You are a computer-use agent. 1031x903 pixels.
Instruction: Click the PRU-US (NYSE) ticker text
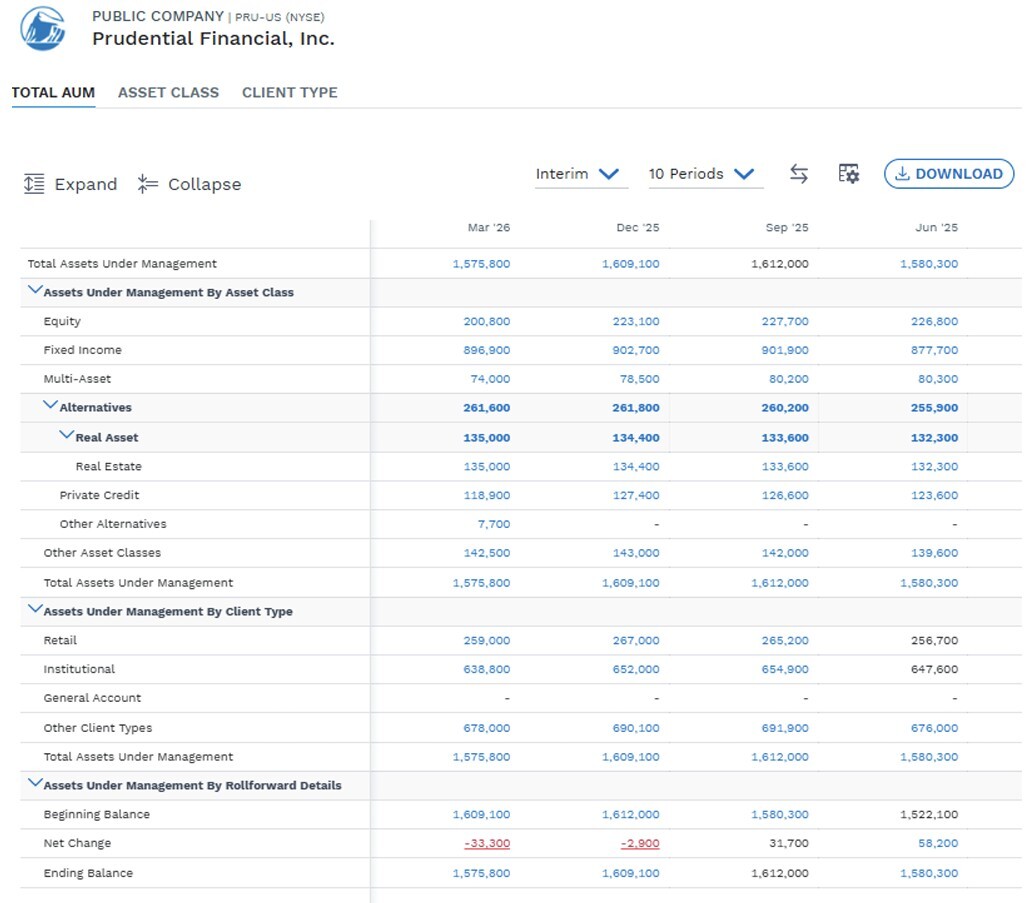tap(279, 17)
